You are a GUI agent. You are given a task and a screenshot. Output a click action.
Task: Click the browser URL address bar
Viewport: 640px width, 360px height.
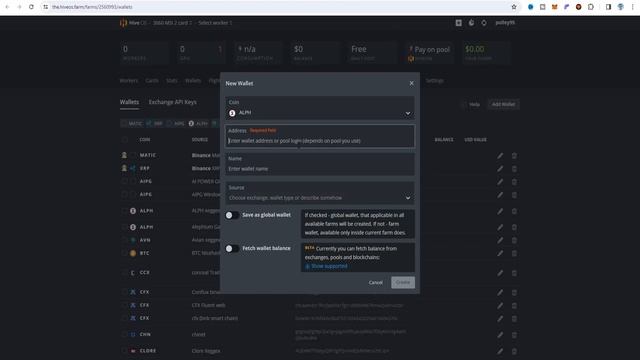coord(278,7)
